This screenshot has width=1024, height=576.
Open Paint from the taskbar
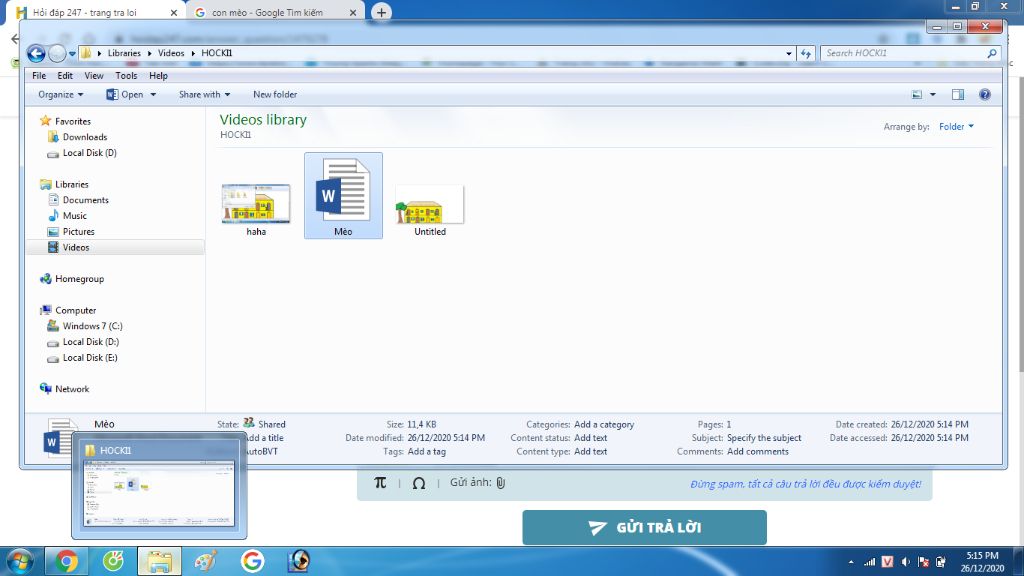(206, 561)
